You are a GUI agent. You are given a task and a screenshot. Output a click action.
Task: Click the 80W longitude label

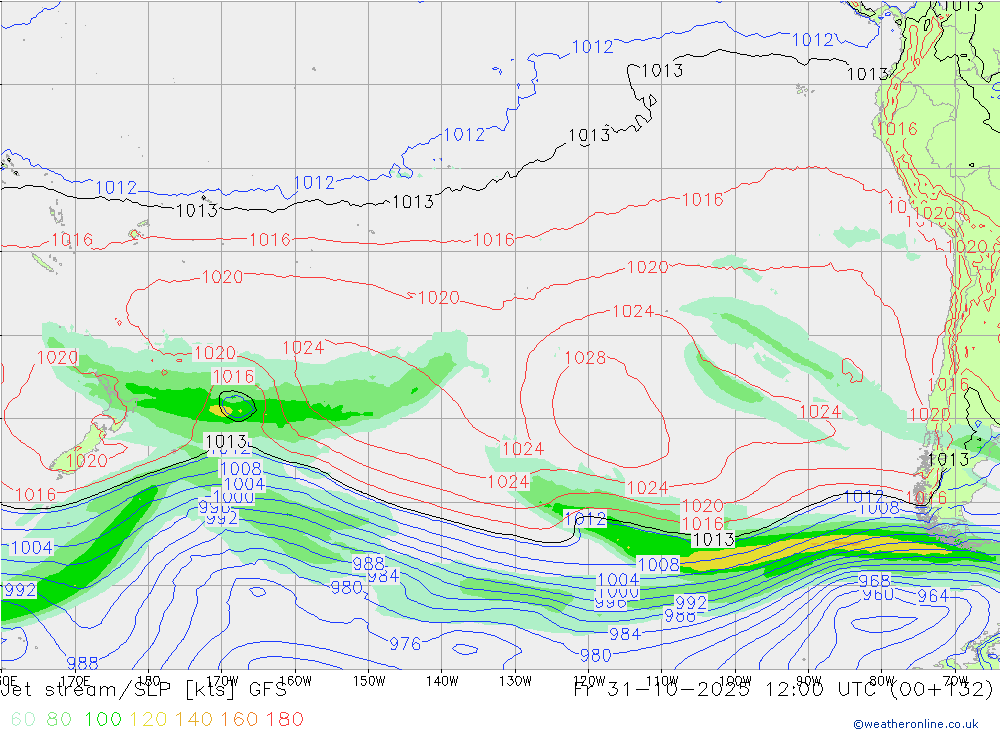click(x=882, y=681)
